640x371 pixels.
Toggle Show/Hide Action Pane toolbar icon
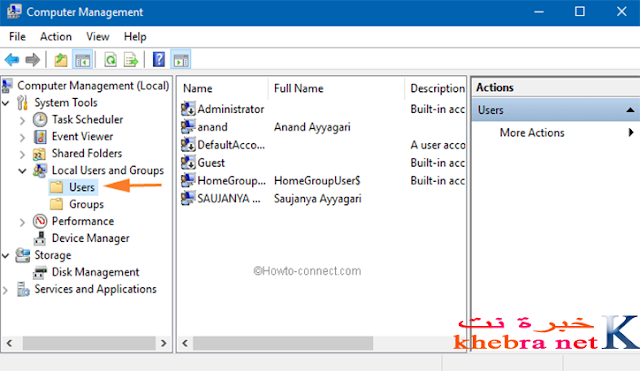pyautogui.click(x=181, y=60)
